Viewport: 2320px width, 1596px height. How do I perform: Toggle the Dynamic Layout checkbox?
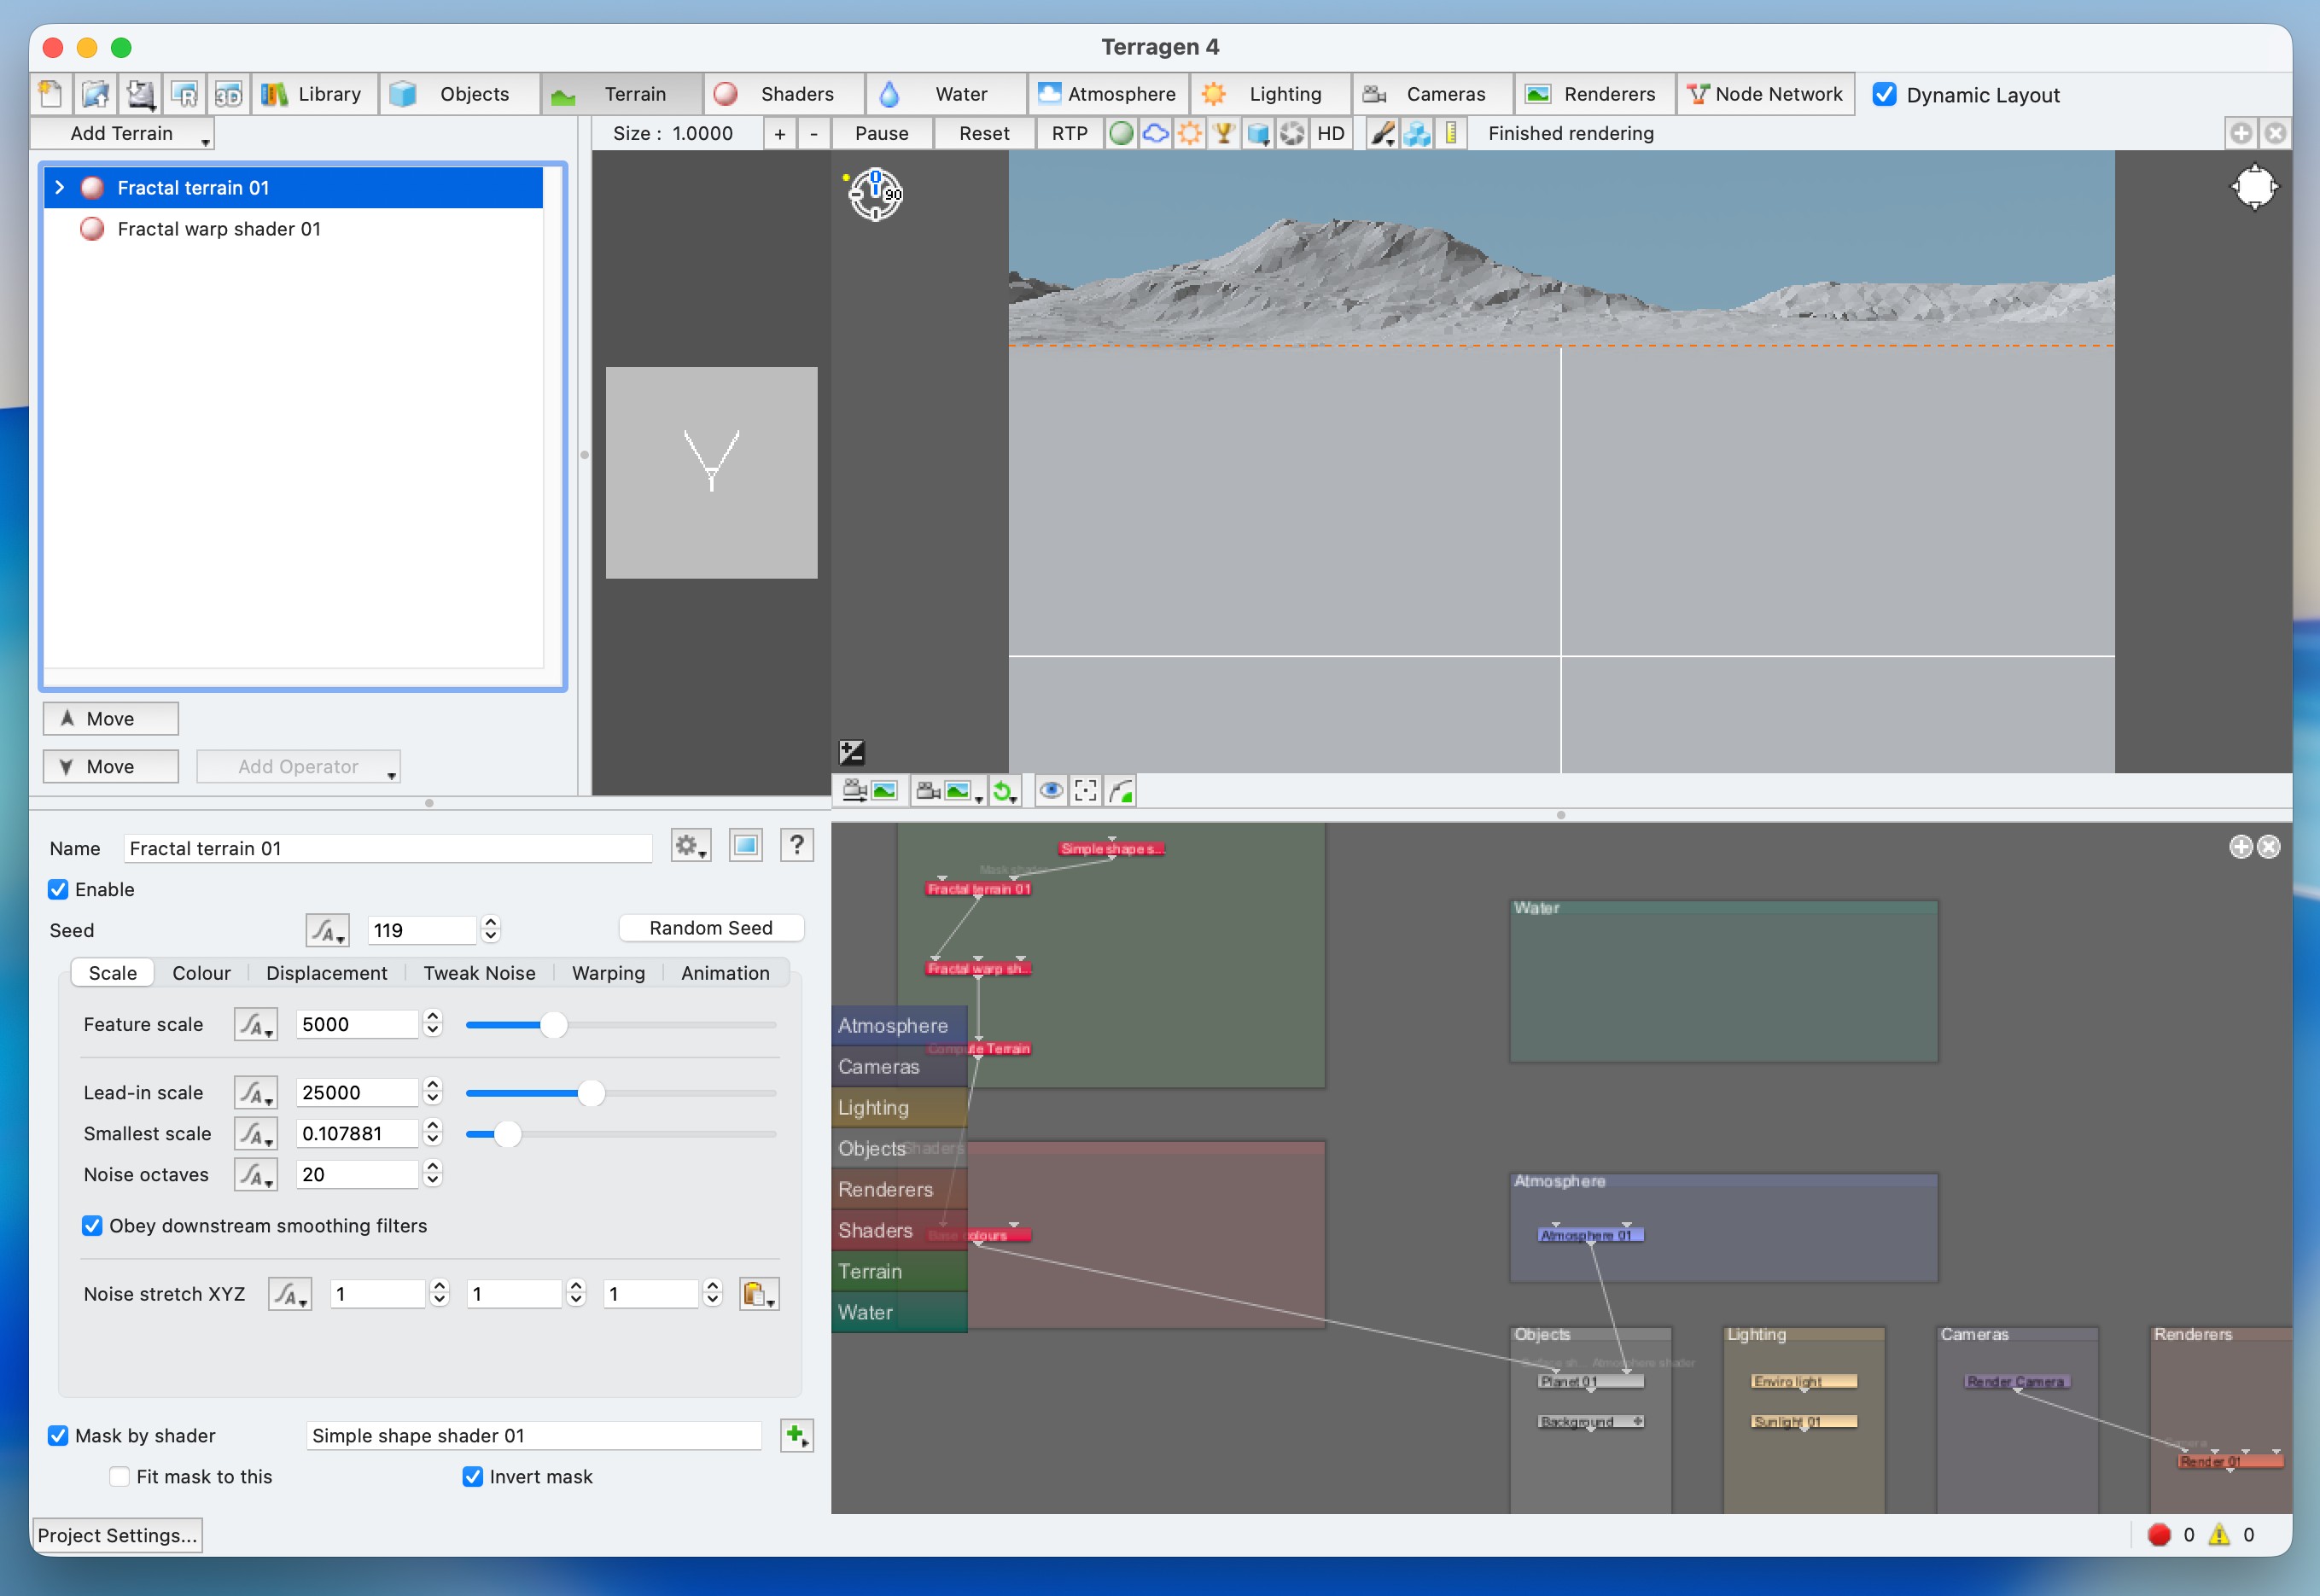pos(1884,94)
